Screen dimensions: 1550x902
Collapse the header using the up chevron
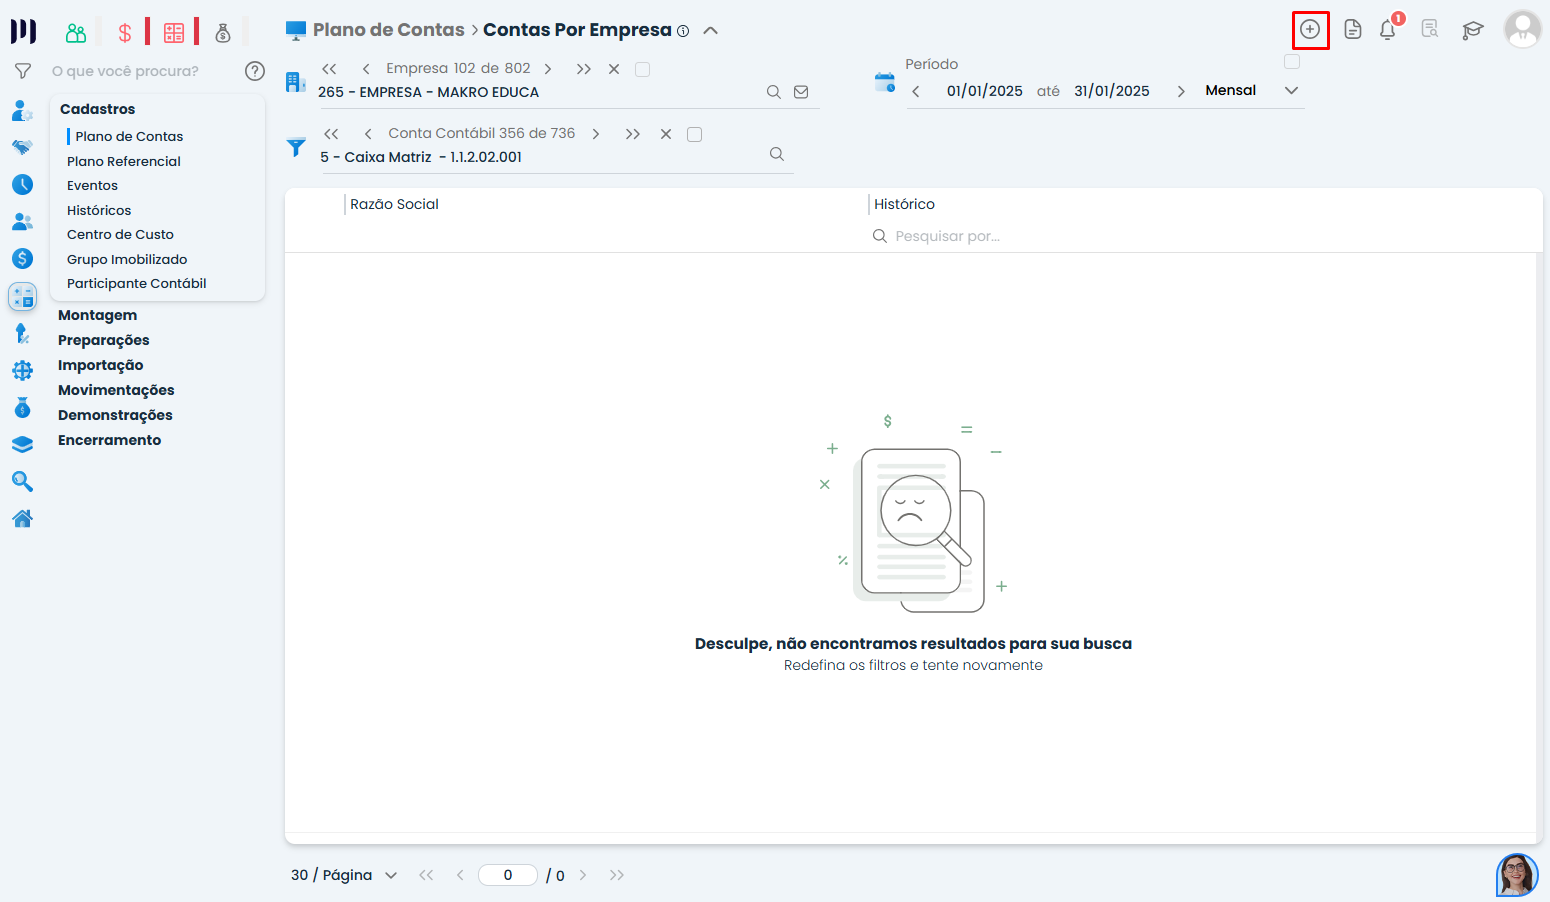click(x=711, y=30)
